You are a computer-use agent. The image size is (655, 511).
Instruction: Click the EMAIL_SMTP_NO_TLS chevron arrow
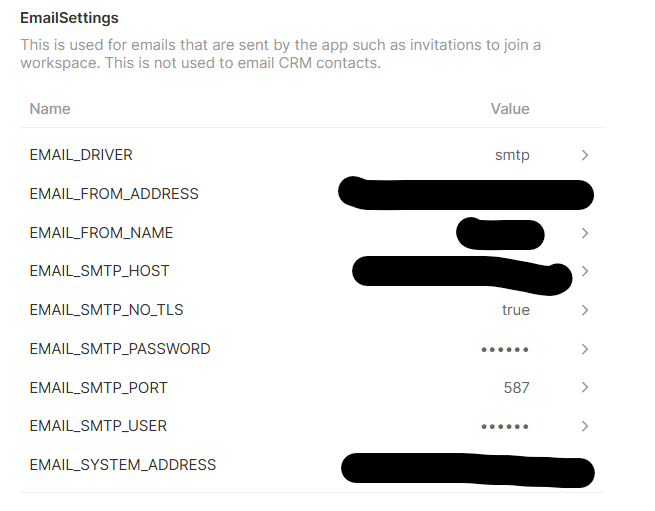[585, 310]
